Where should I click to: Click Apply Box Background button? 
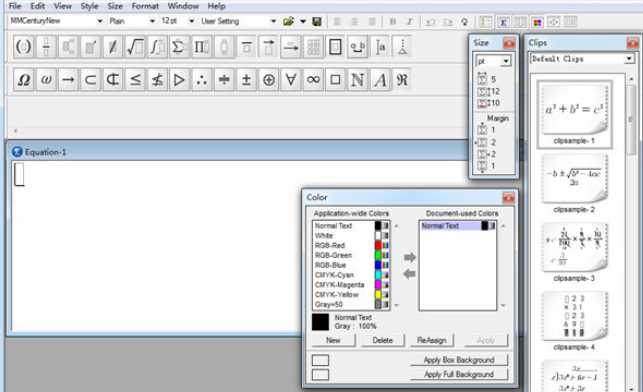point(459,360)
